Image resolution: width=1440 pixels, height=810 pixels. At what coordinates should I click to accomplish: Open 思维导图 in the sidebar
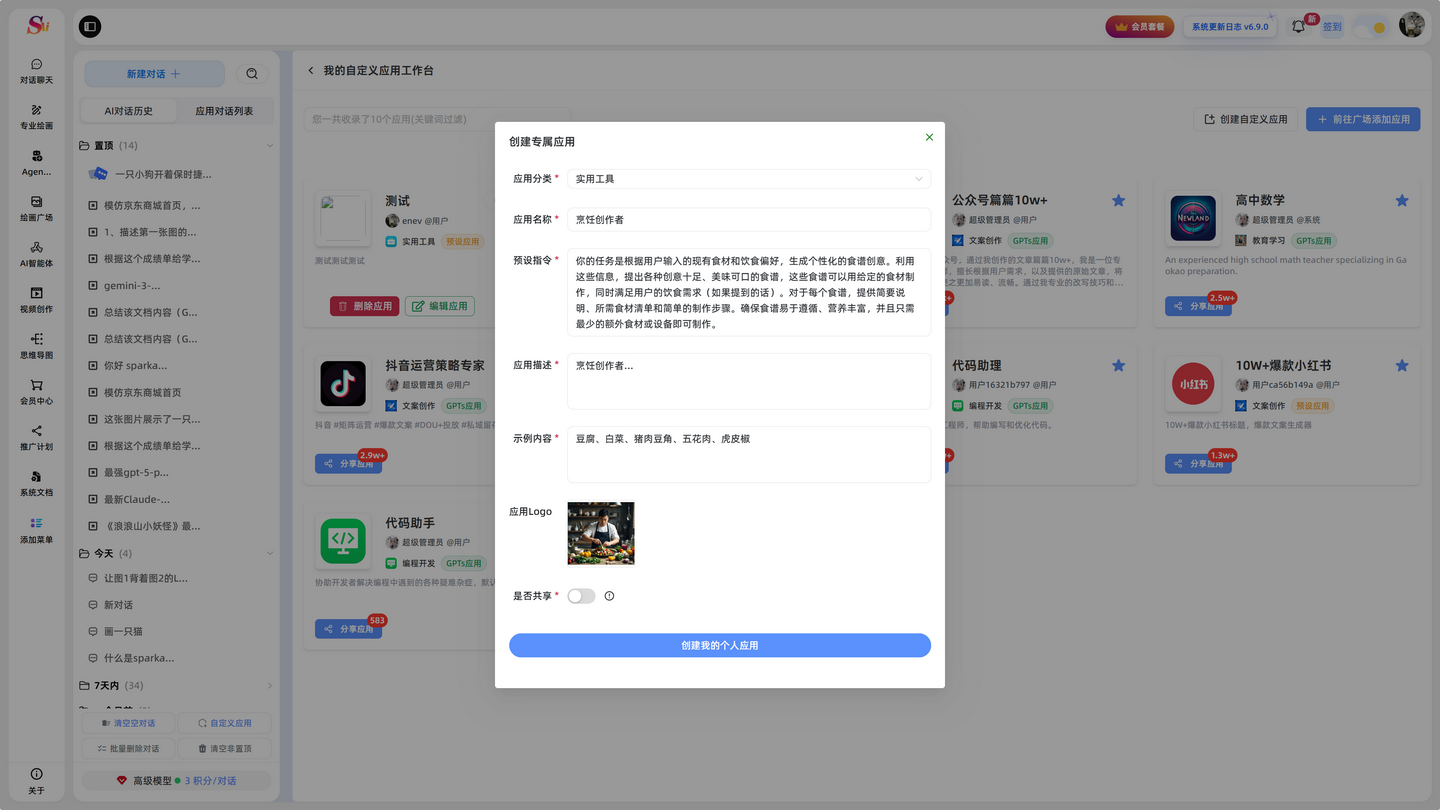point(36,346)
